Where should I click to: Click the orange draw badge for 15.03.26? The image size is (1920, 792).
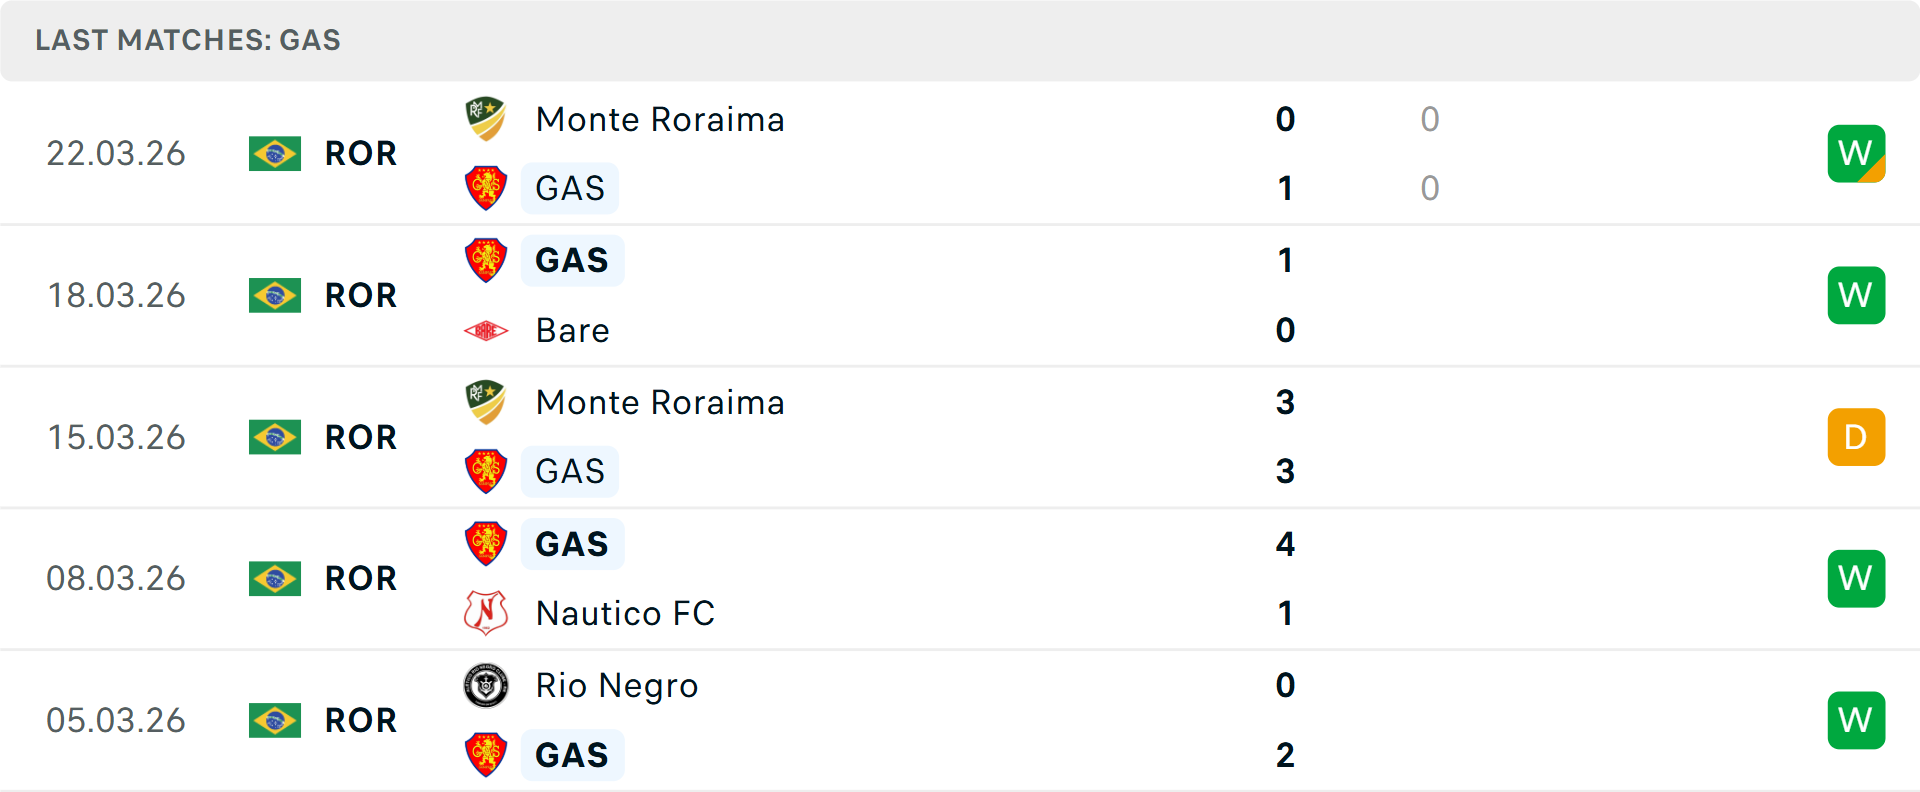(x=1856, y=437)
